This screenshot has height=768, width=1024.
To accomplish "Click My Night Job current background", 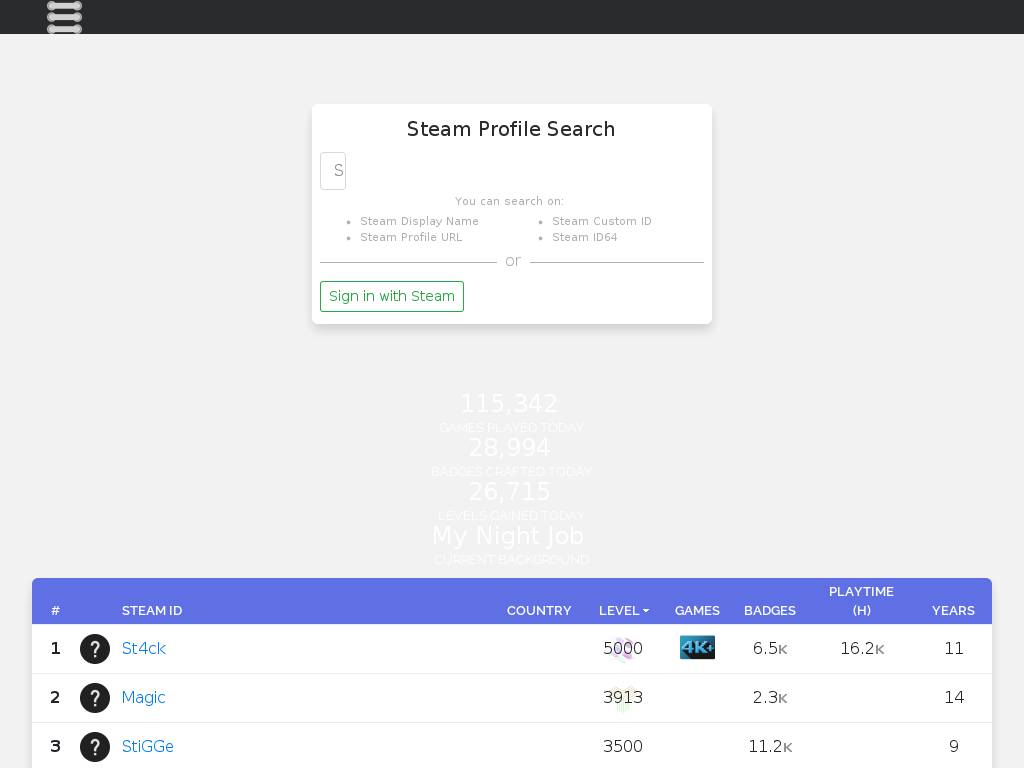I will pos(508,537).
